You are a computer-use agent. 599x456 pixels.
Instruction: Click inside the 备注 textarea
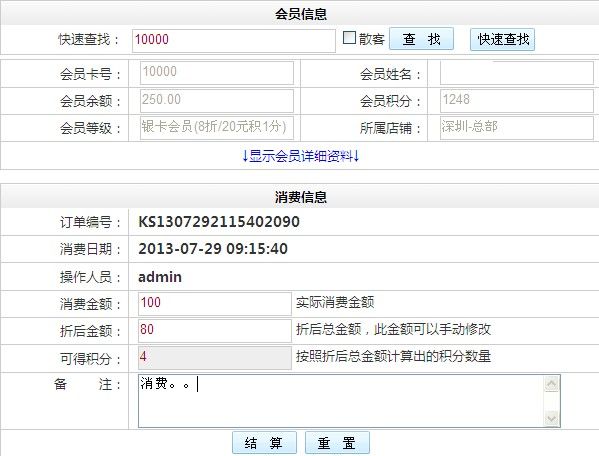click(x=341, y=401)
